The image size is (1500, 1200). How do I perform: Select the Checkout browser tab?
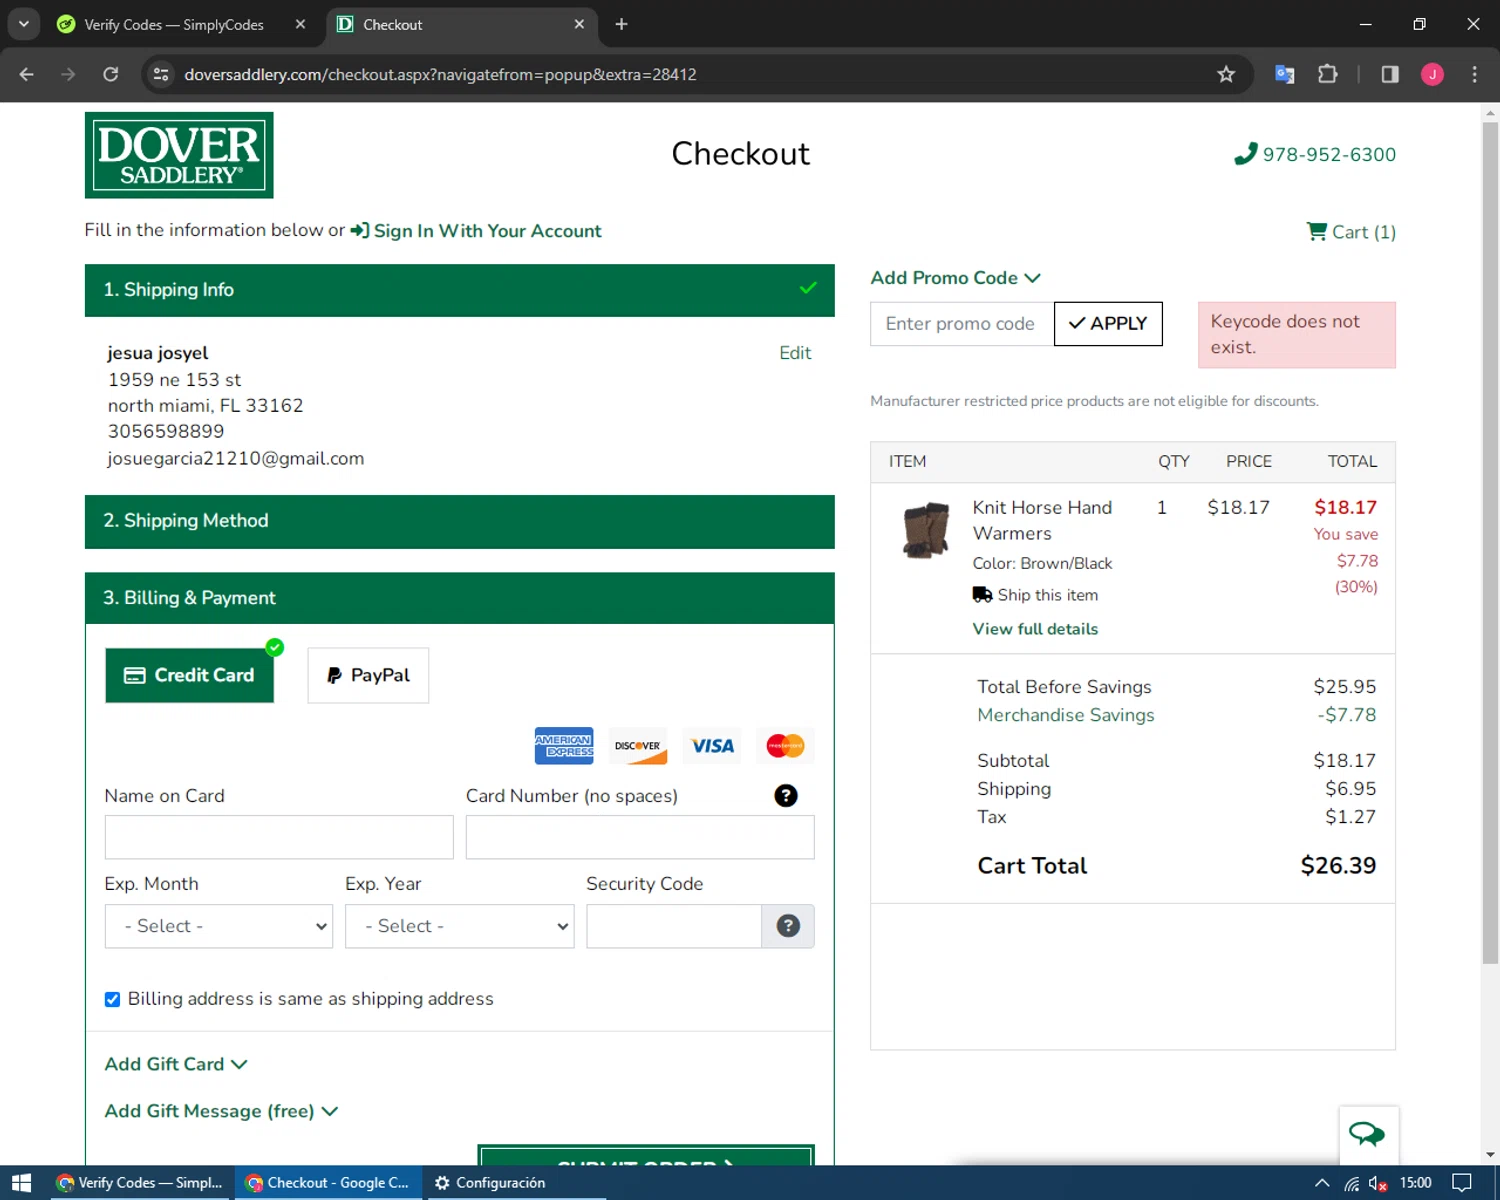[461, 24]
